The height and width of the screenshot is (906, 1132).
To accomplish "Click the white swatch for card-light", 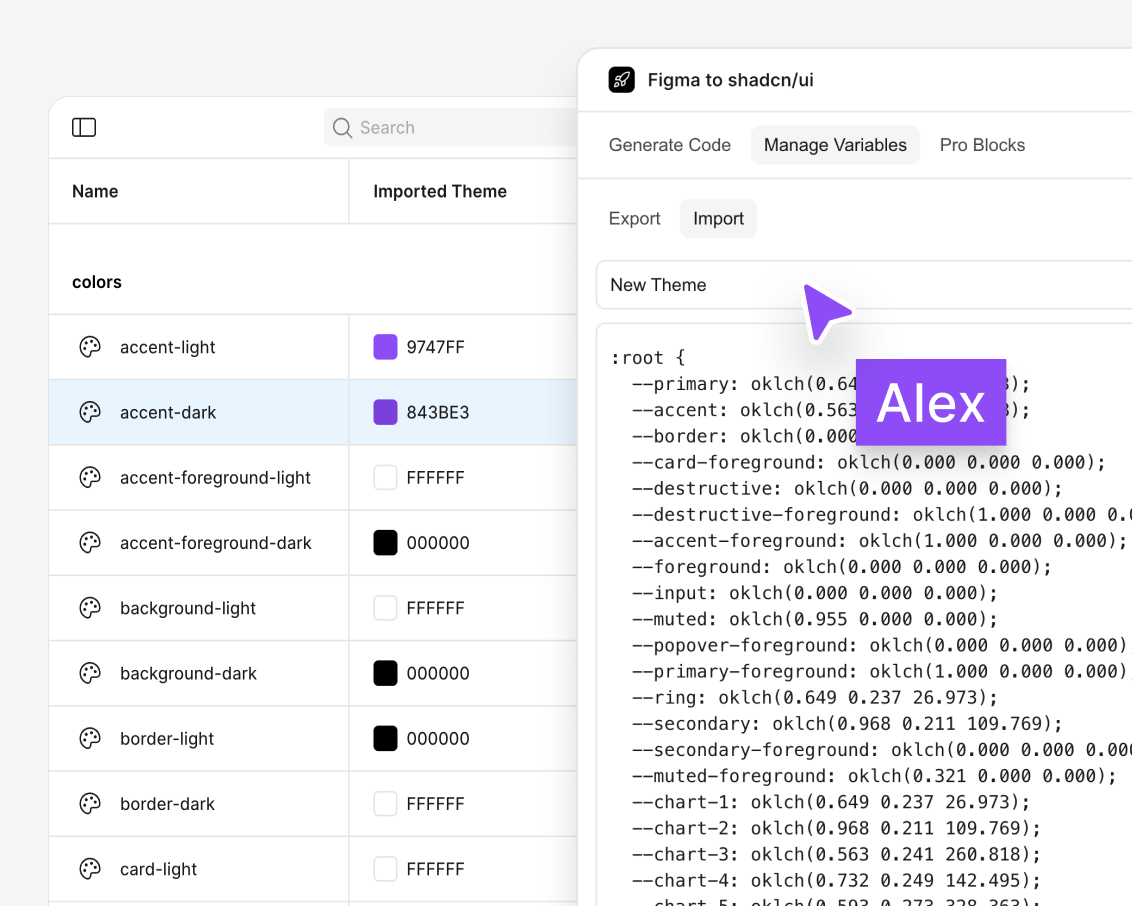I will 386,869.
